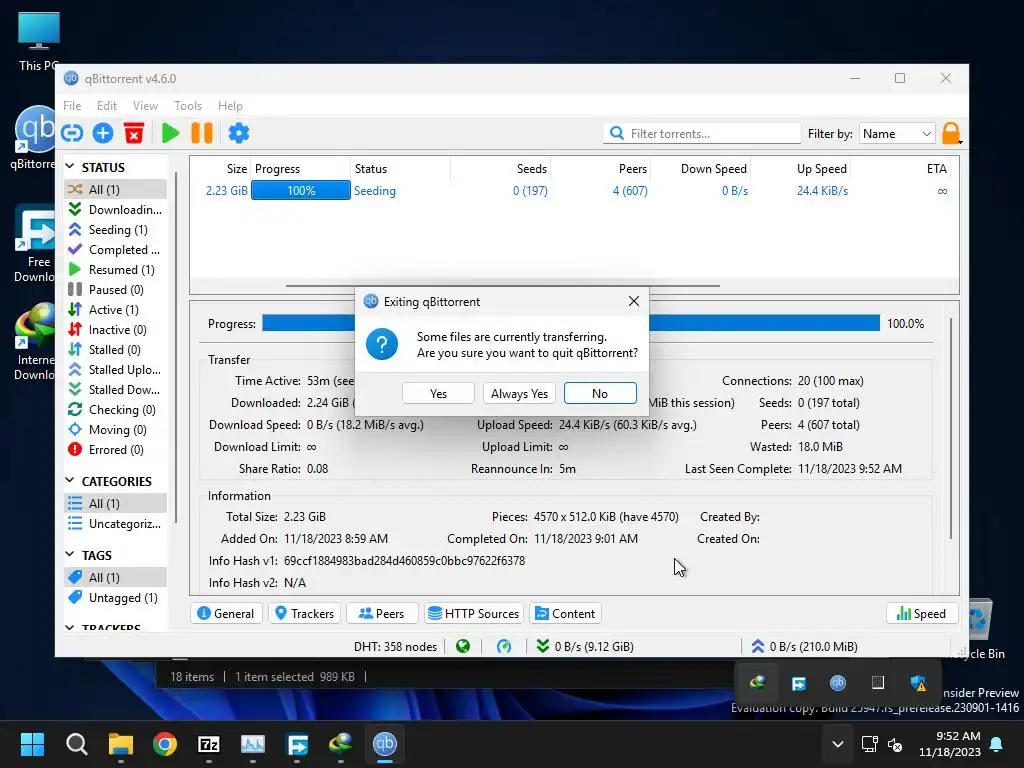Open Google Chrome from taskbar
1024x768 pixels.
165,744
